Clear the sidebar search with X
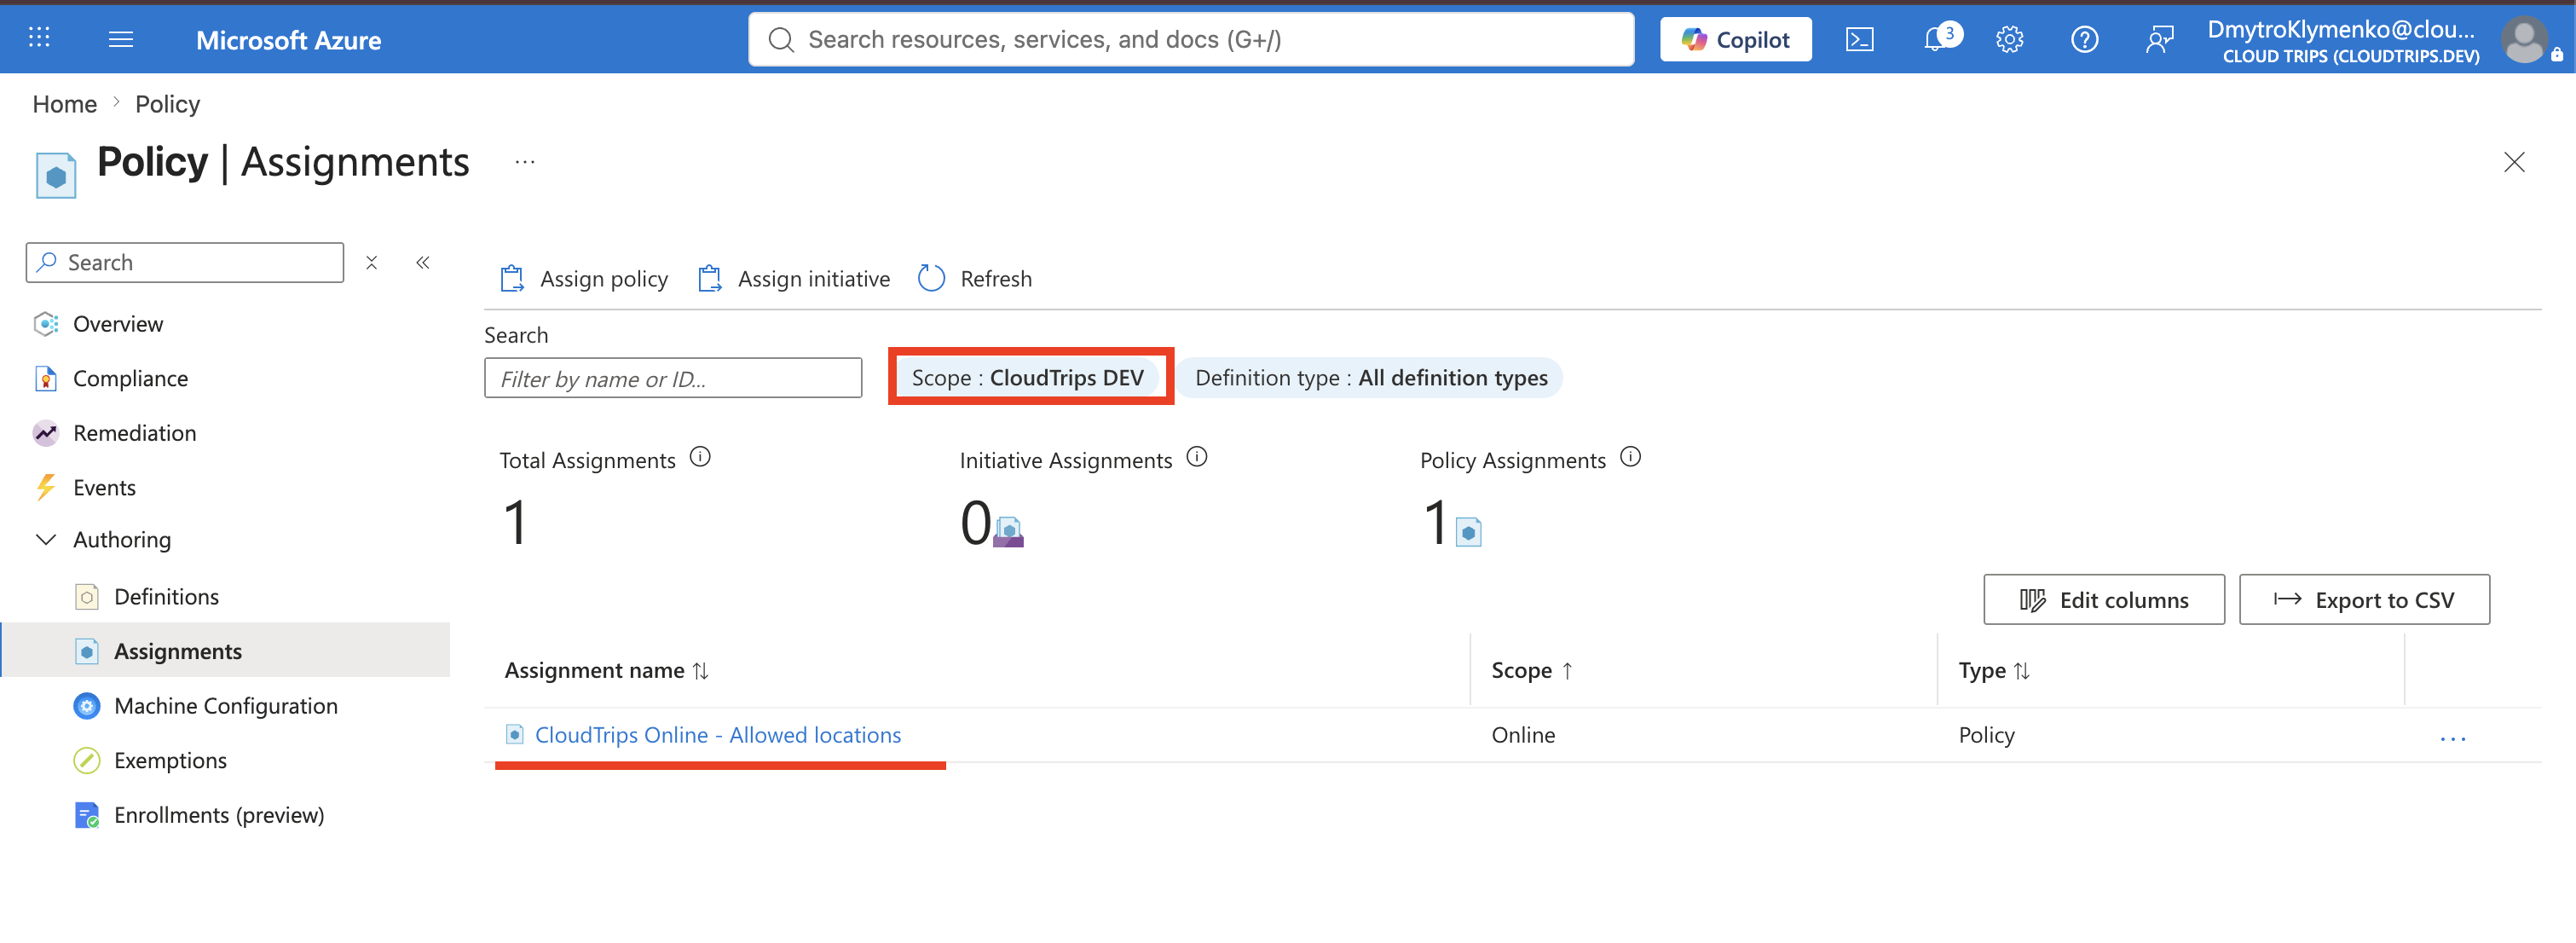The image size is (2576, 943). 371,262
